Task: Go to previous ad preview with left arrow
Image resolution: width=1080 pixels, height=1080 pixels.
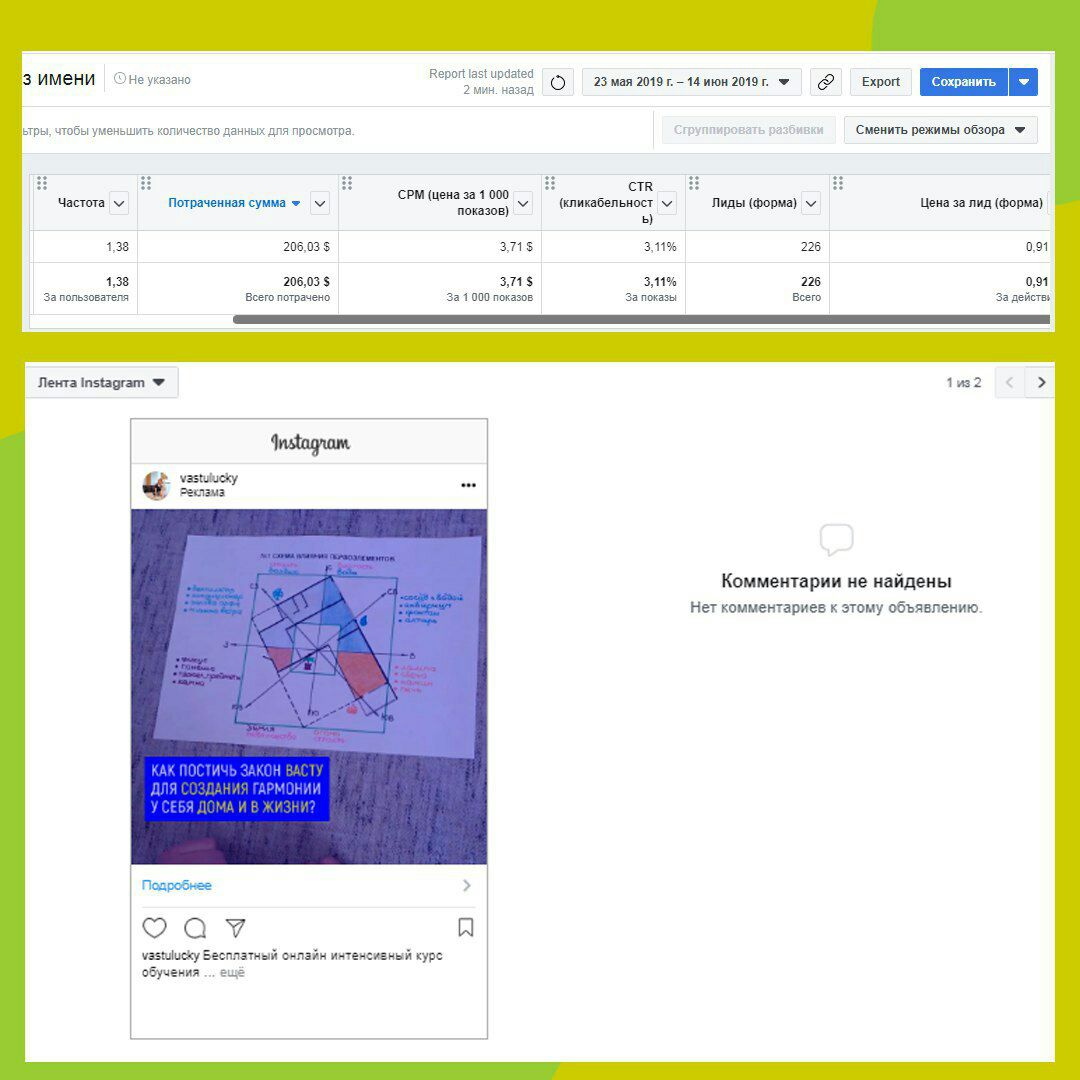Action: (1010, 382)
